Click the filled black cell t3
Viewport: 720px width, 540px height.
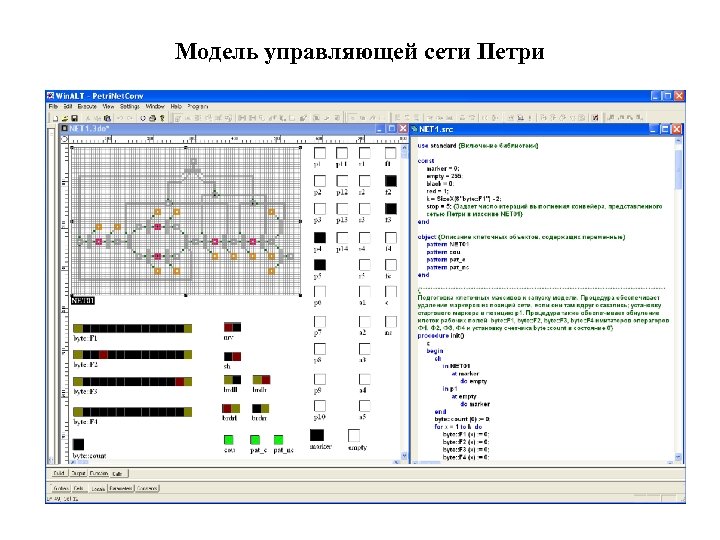pos(391,209)
